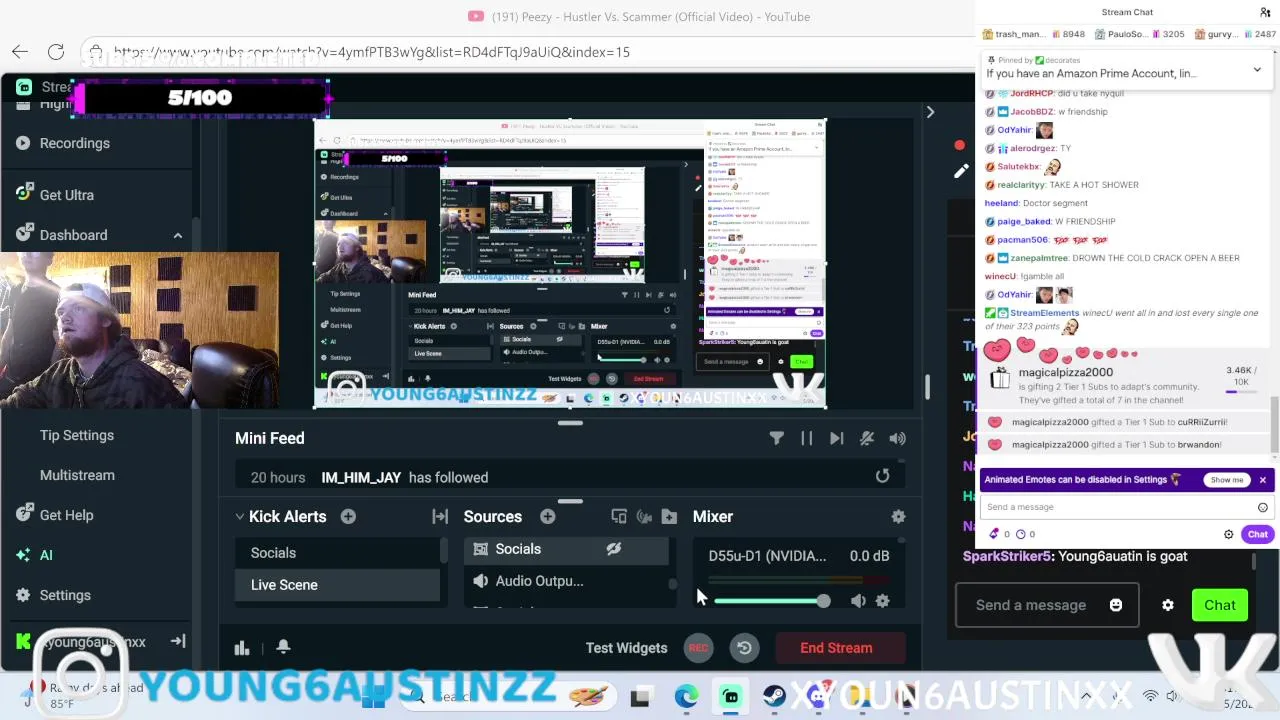Collapse the Dashboard sidebar section
1280x720 pixels.
[178, 236]
